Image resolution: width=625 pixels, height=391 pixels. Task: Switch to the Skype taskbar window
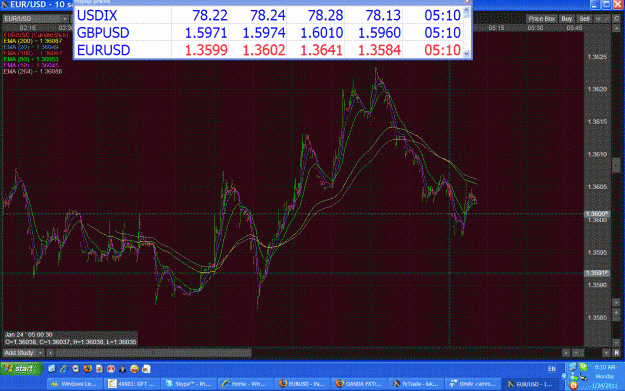coord(189,384)
